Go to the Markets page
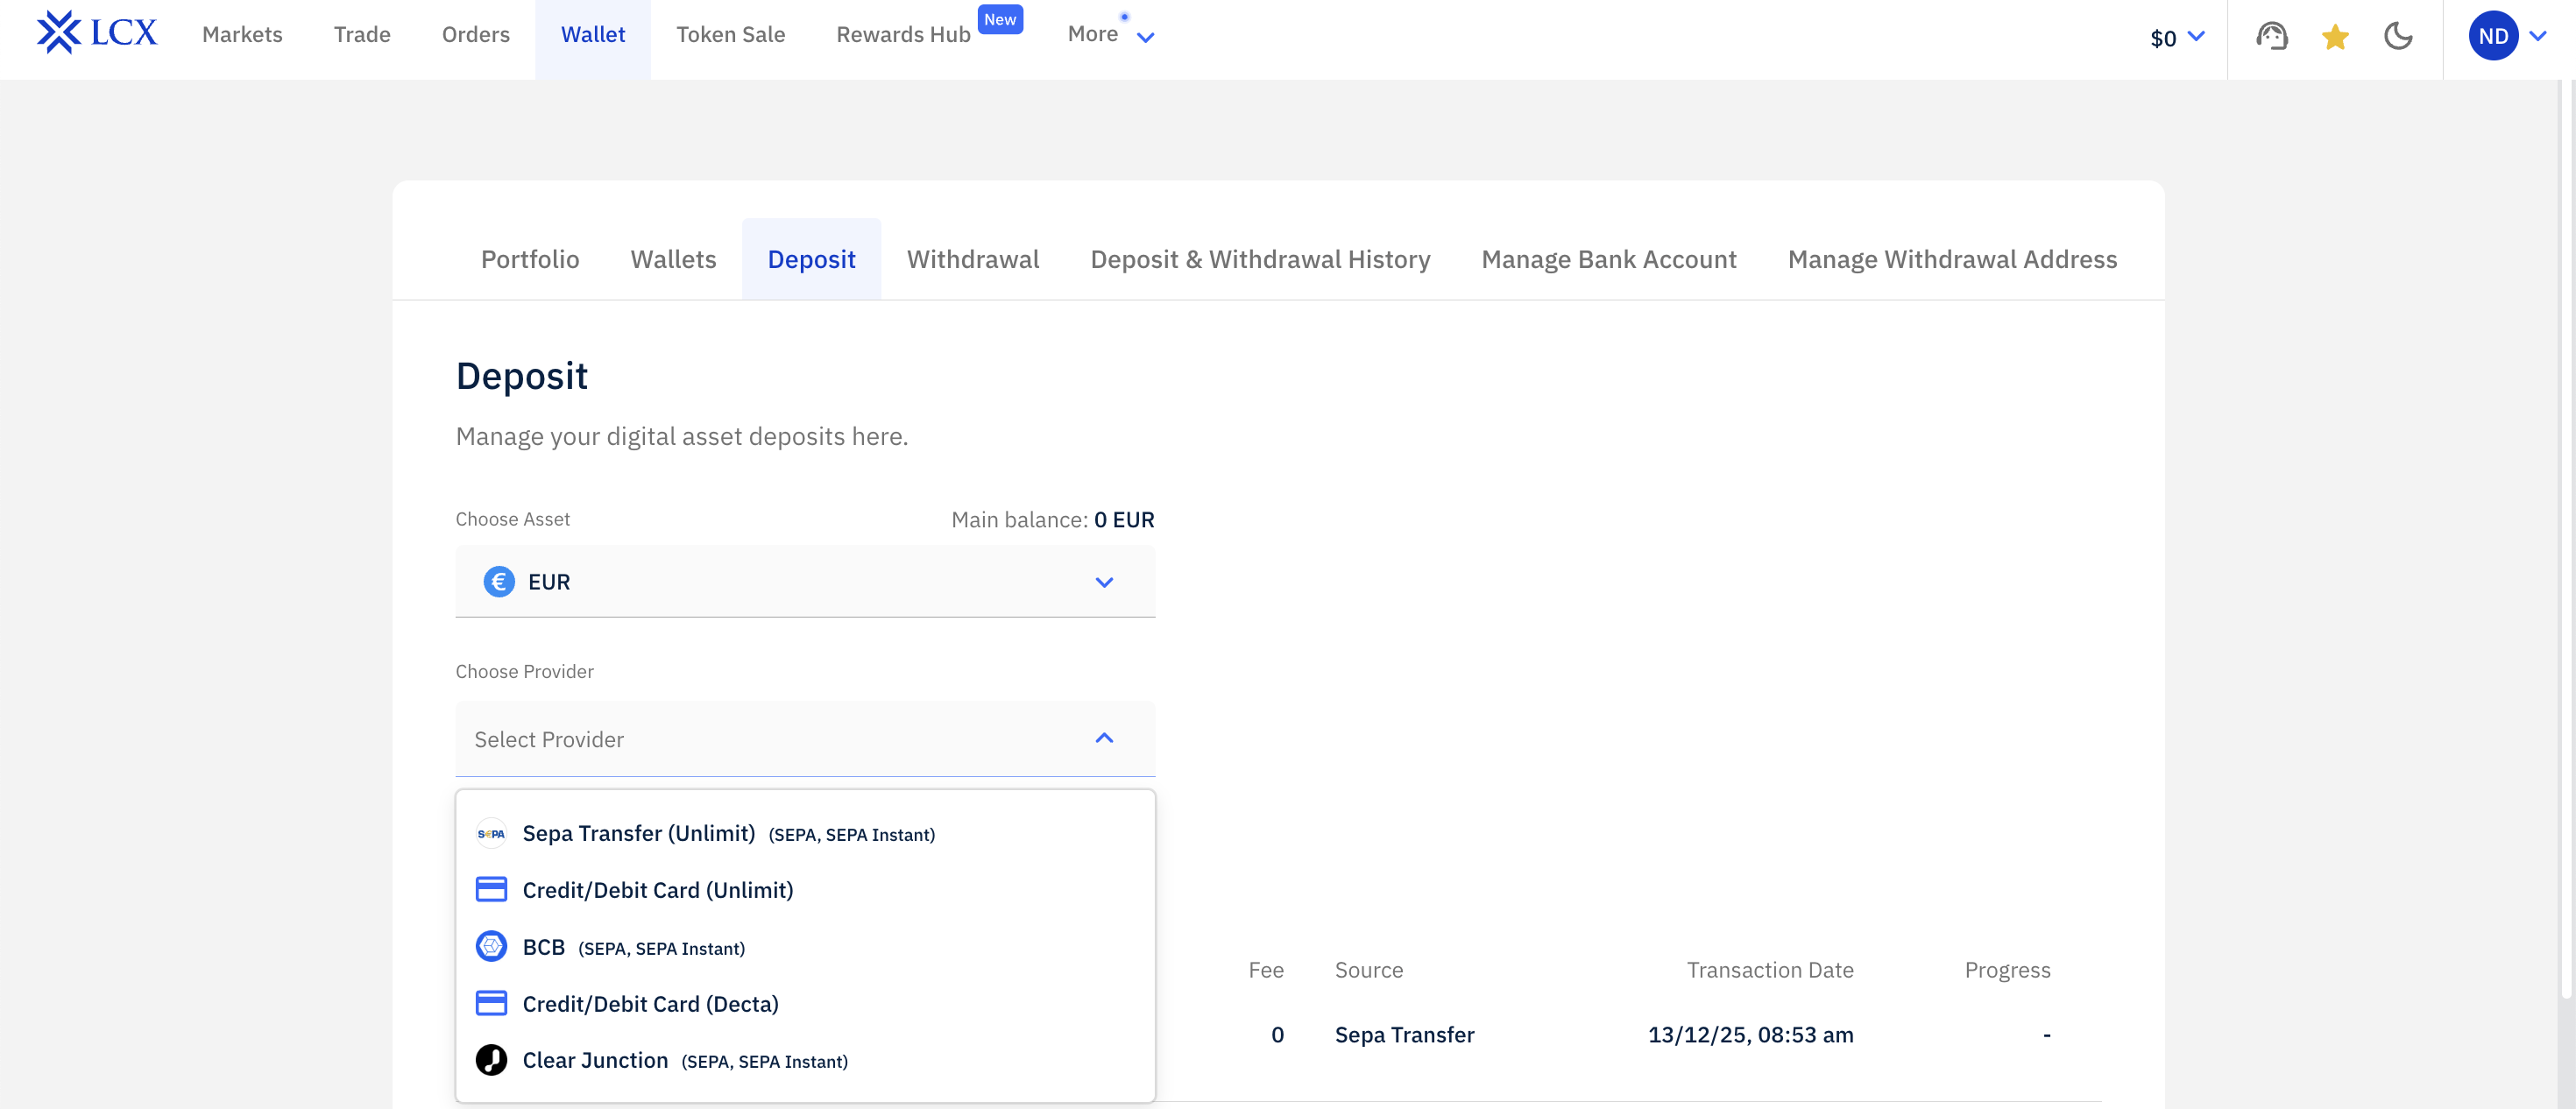The height and width of the screenshot is (1109, 2576). (x=242, y=35)
